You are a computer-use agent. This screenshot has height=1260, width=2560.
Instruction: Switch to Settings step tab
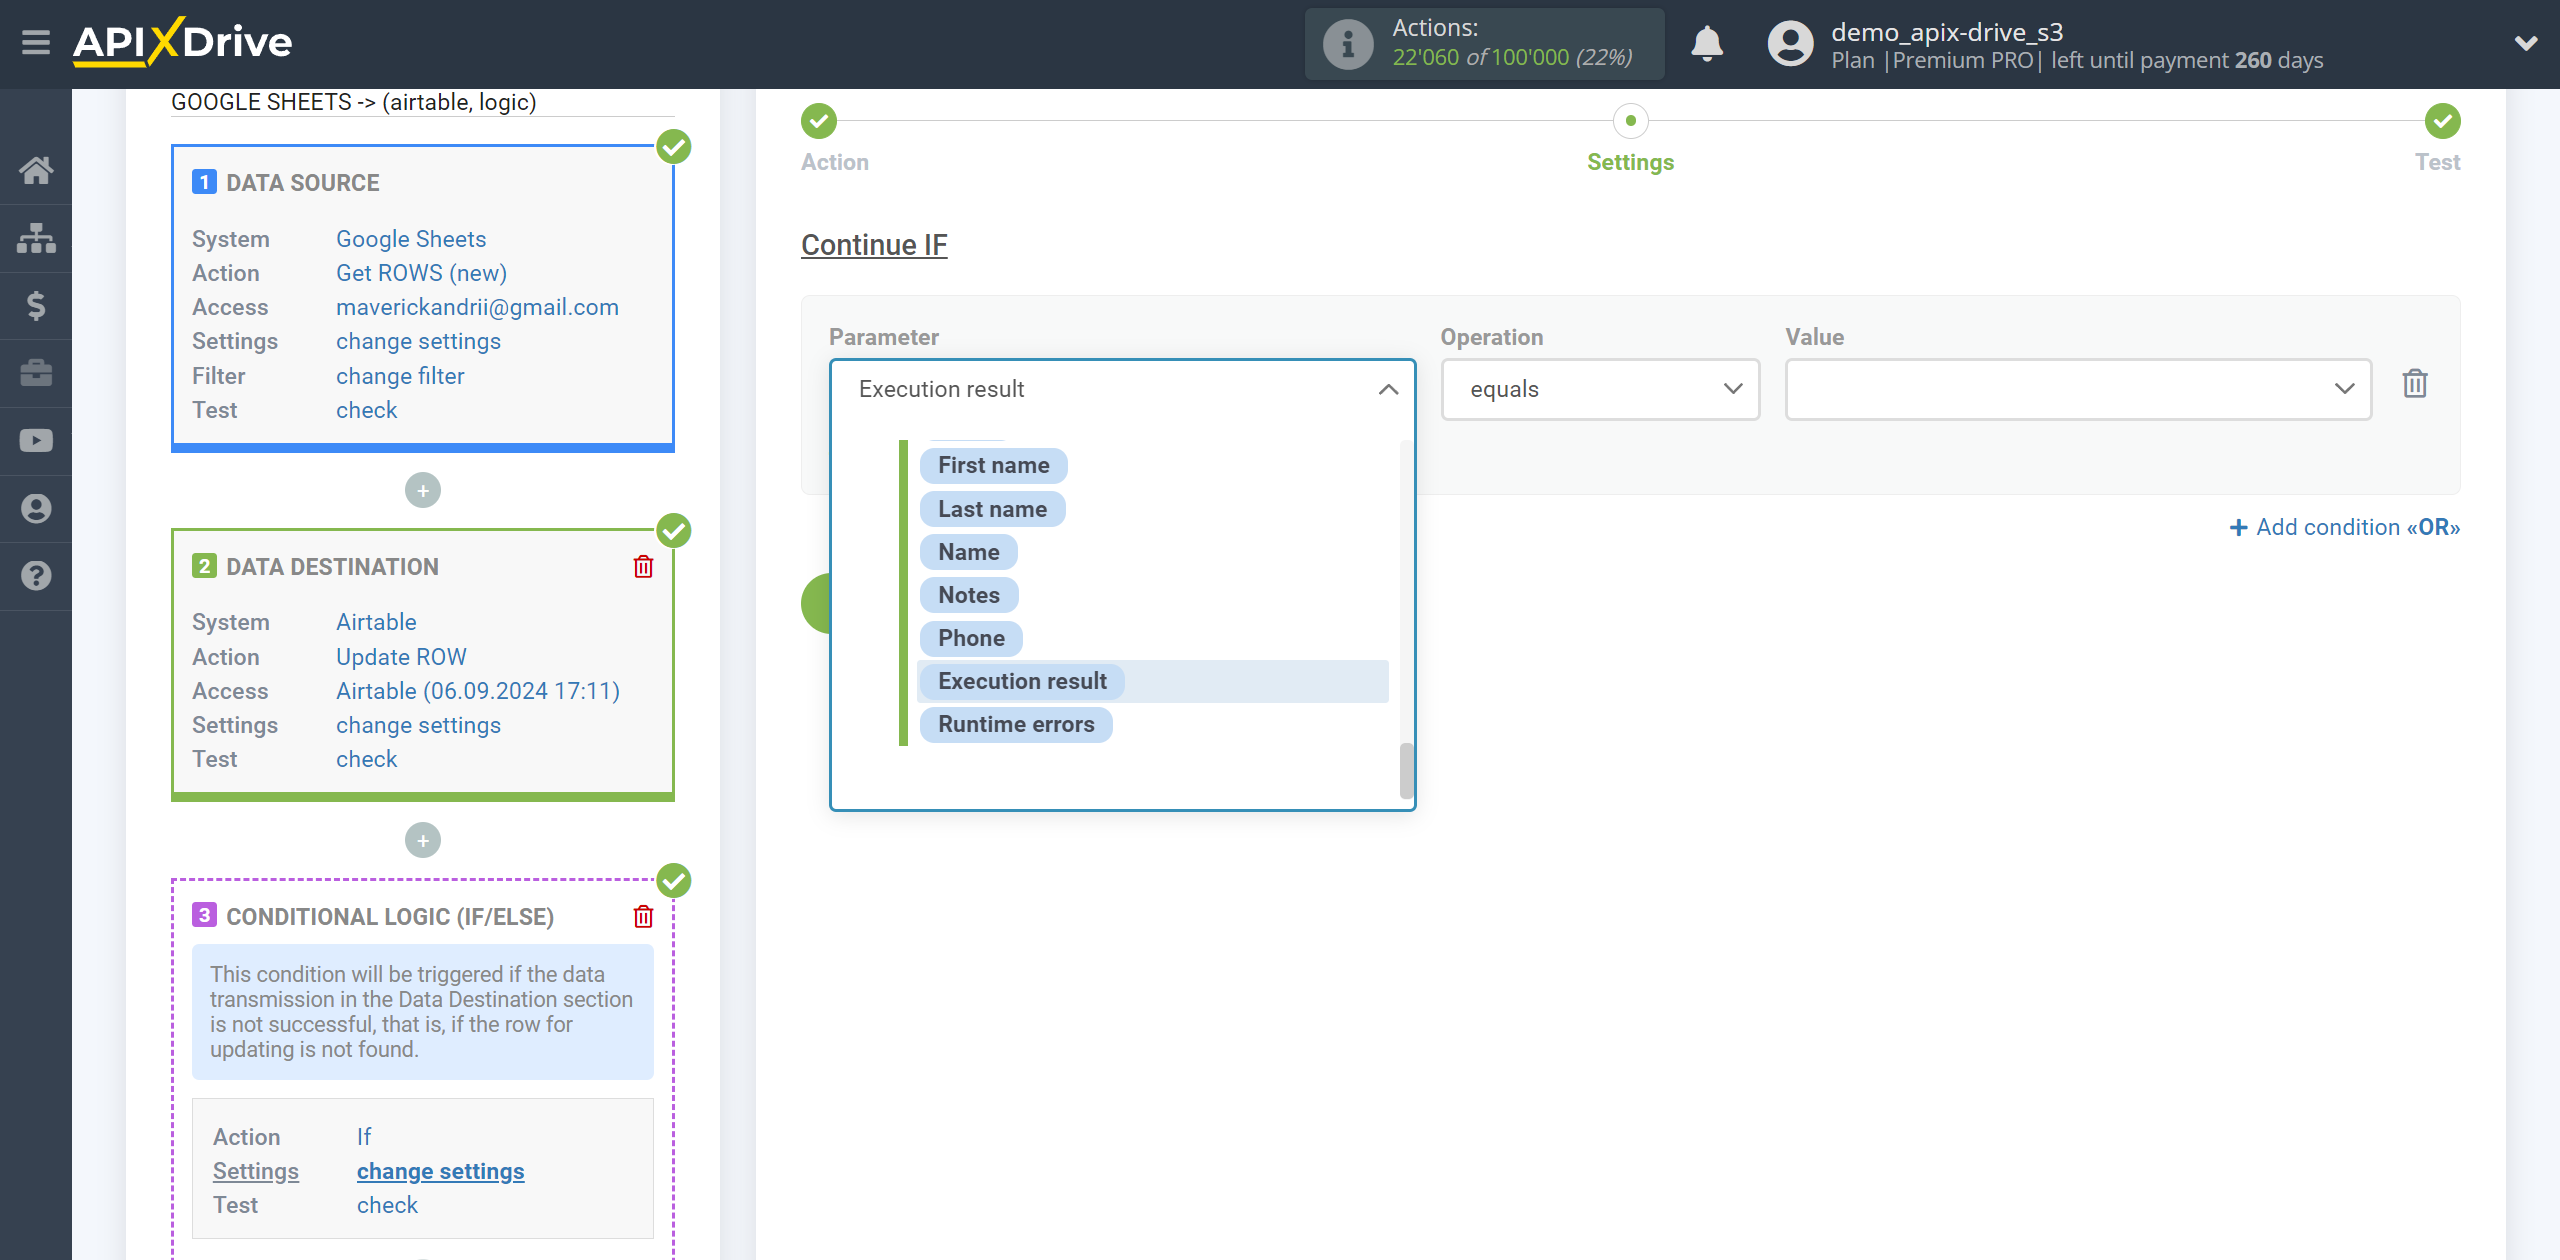tap(1631, 162)
